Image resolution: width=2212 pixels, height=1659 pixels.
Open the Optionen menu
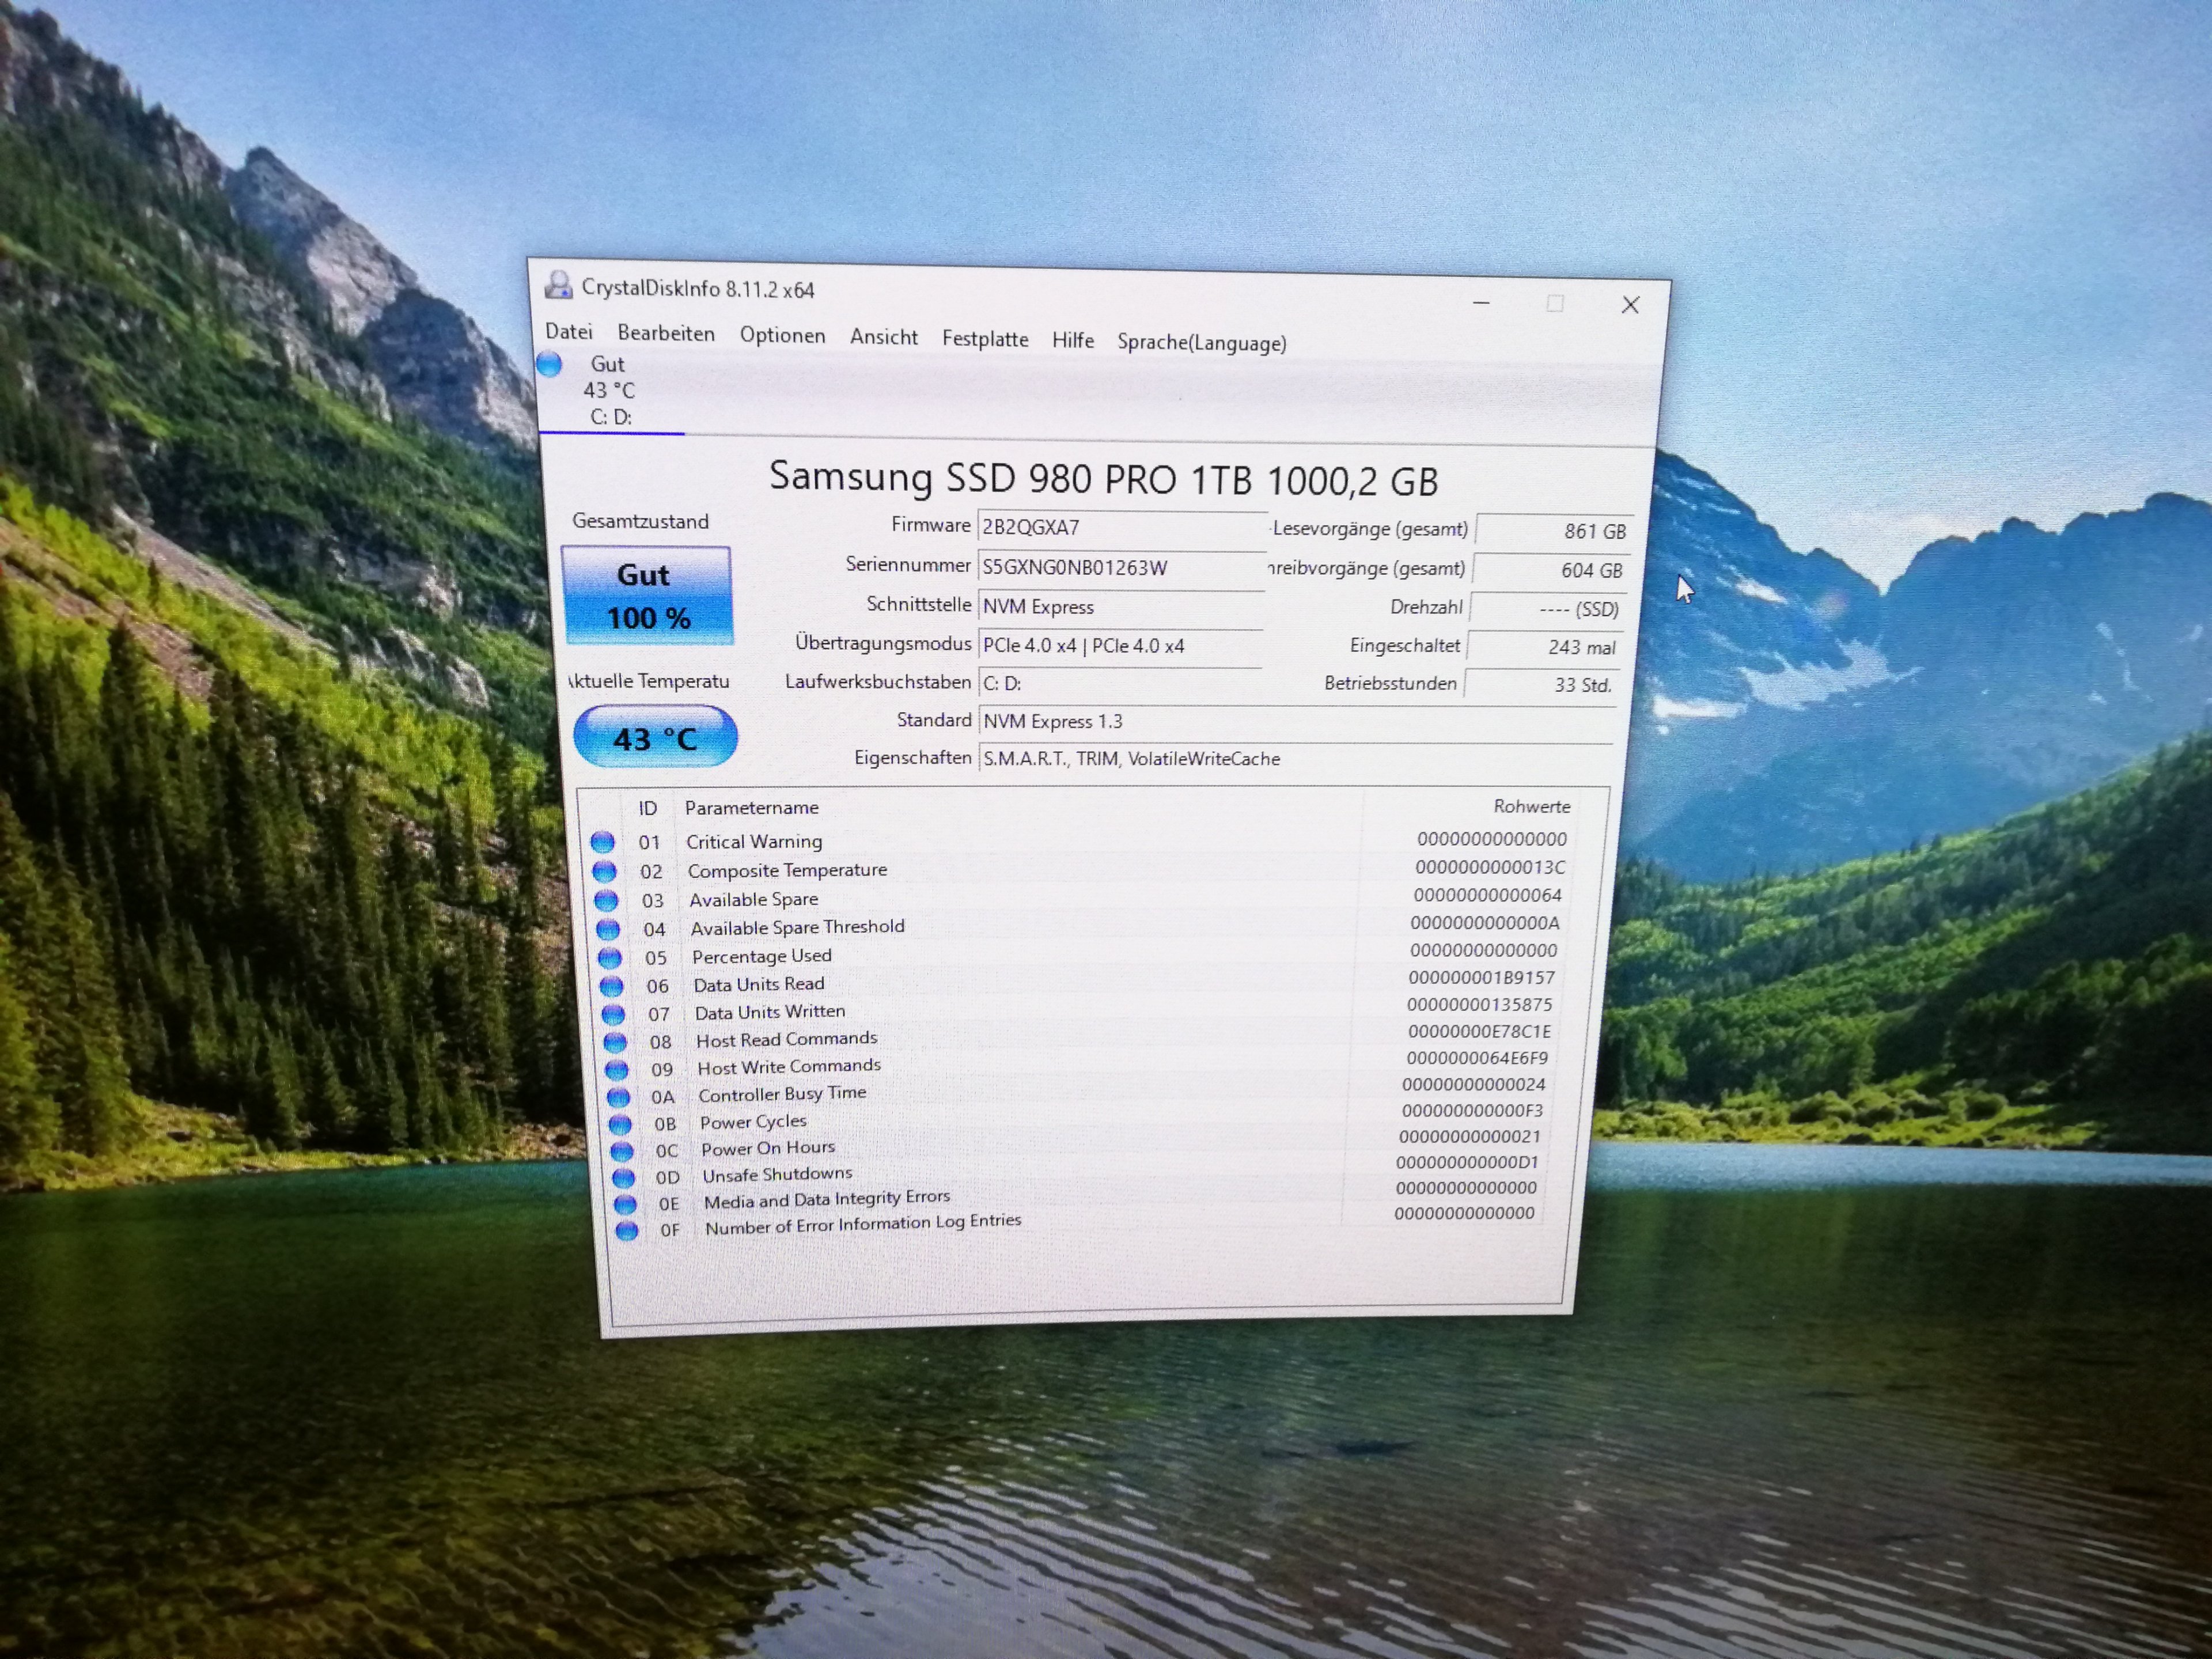[782, 336]
